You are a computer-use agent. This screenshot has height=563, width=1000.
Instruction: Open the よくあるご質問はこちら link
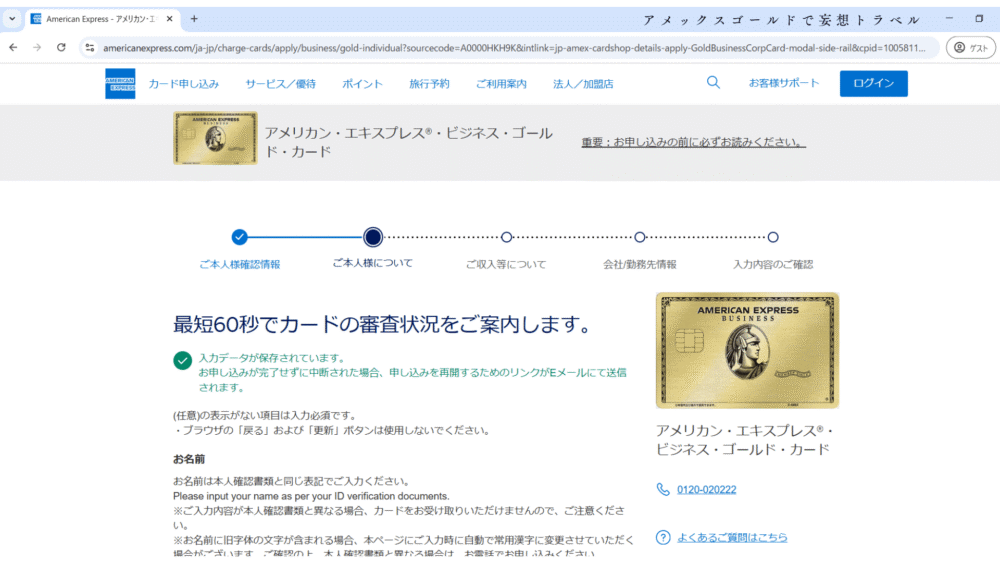click(x=732, y=537)
